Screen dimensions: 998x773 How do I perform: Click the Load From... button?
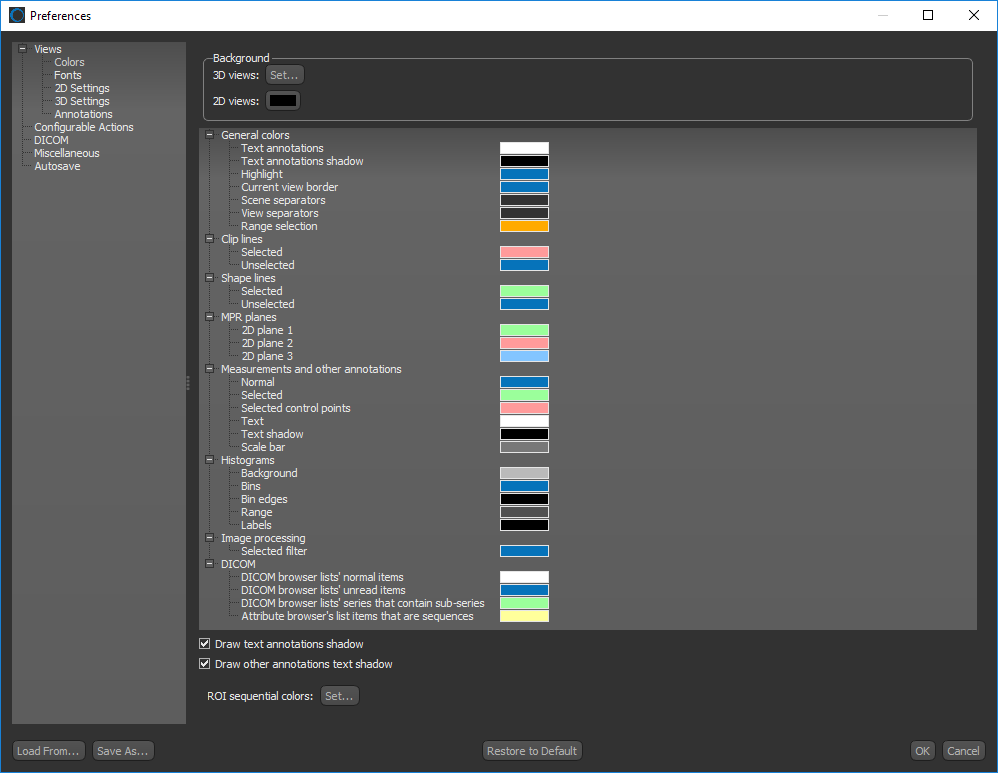[48, 751]
